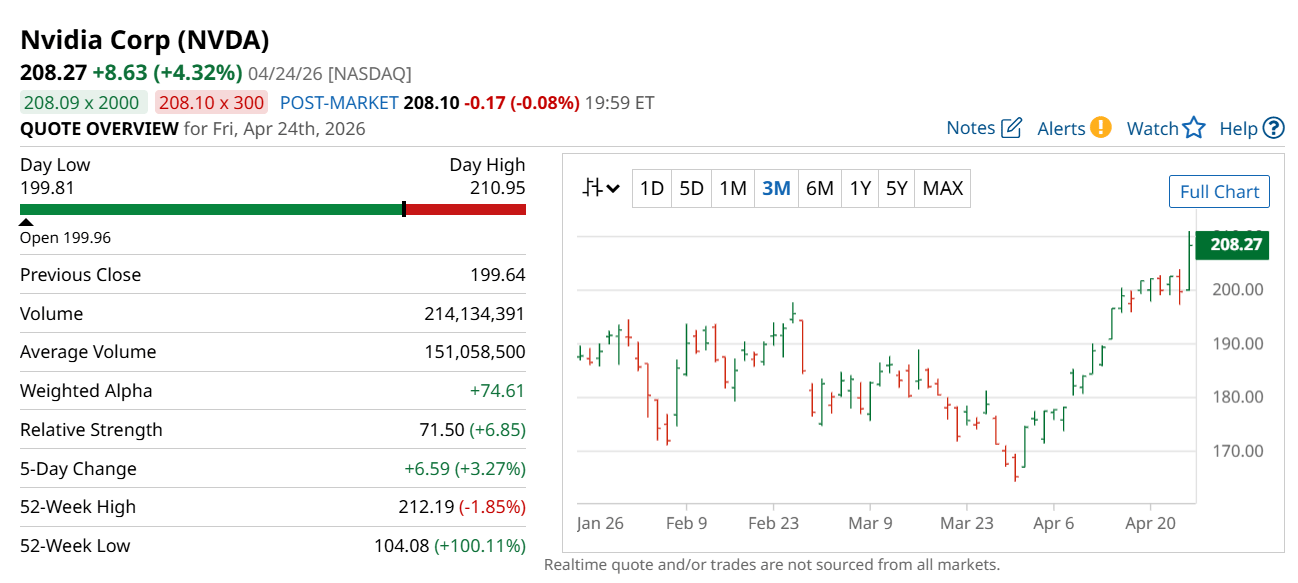Click the Day High value 210.95
The image size is (1298, 583).
tap(498, 187)
